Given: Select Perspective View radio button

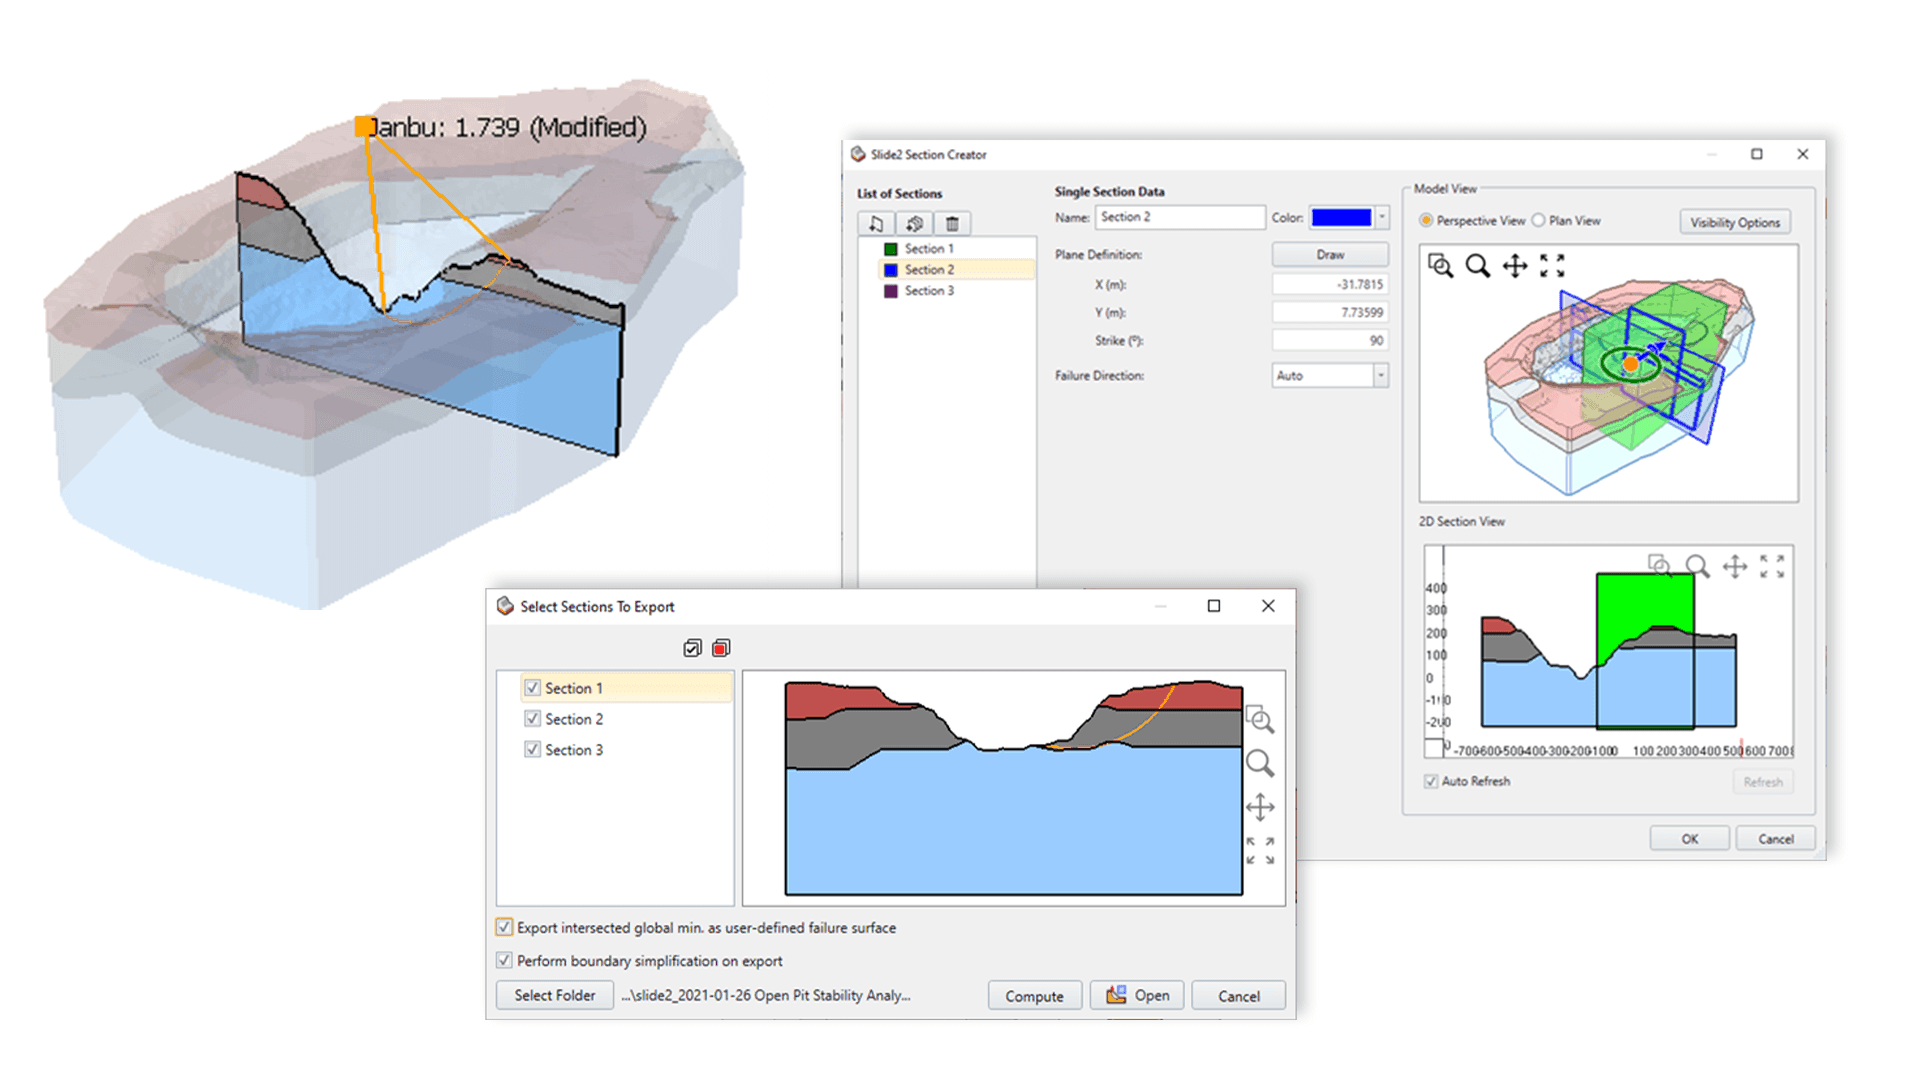Looking at the screenshot, I should (x=1426, y=221).
